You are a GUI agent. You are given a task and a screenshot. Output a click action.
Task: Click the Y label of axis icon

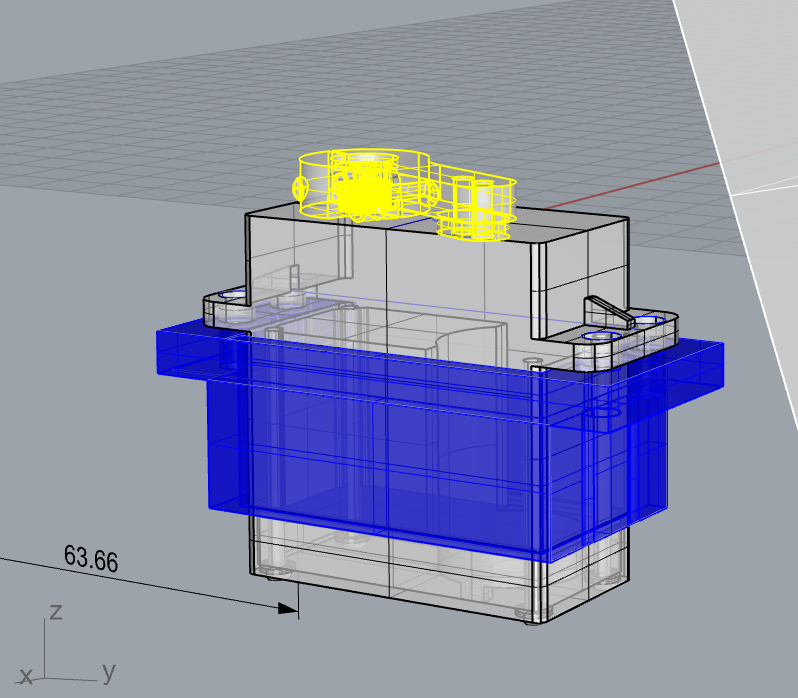coord(107,672)
